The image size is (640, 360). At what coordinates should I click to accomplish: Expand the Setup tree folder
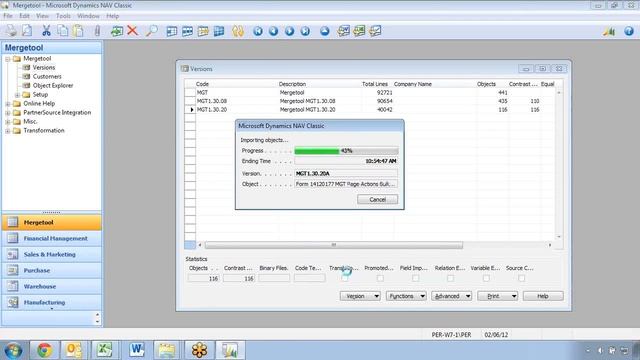point(17,95)
